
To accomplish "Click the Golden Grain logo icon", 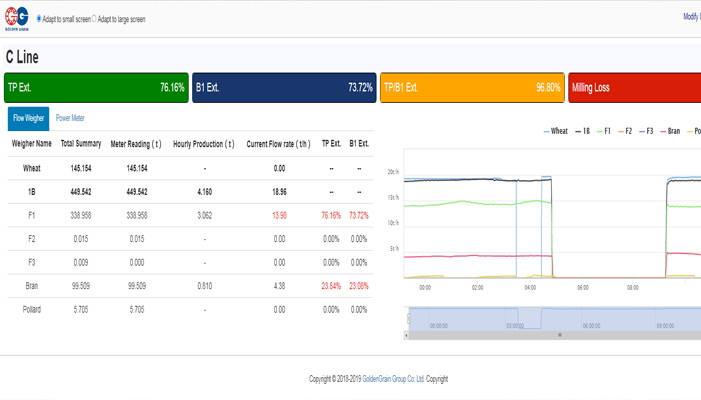I will click(17, 19).
